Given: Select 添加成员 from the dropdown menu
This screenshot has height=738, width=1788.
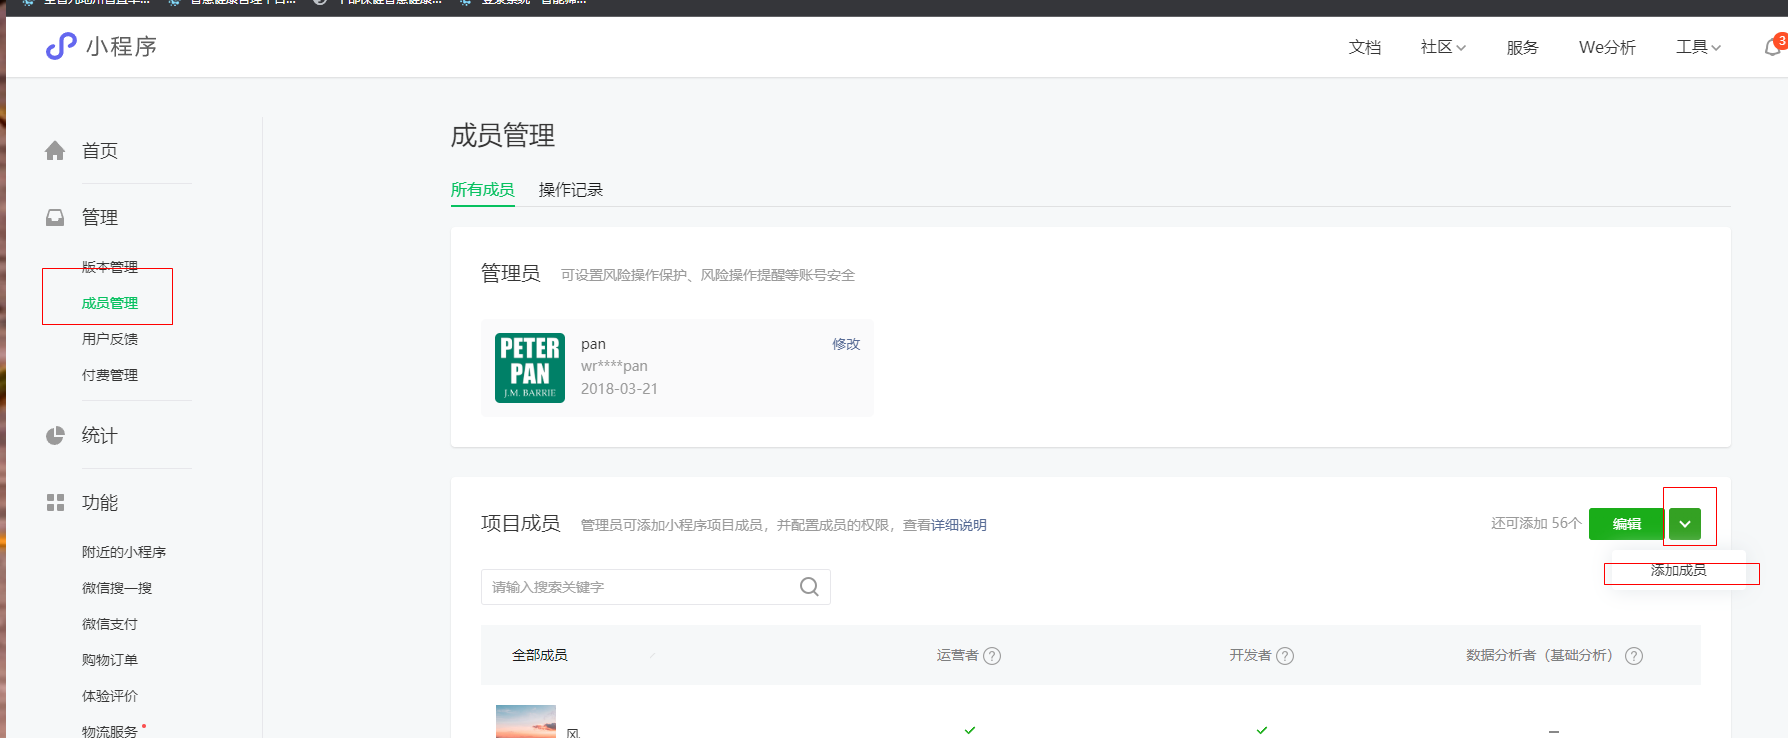Looking at the screenshot, I should click(1678, 570).
